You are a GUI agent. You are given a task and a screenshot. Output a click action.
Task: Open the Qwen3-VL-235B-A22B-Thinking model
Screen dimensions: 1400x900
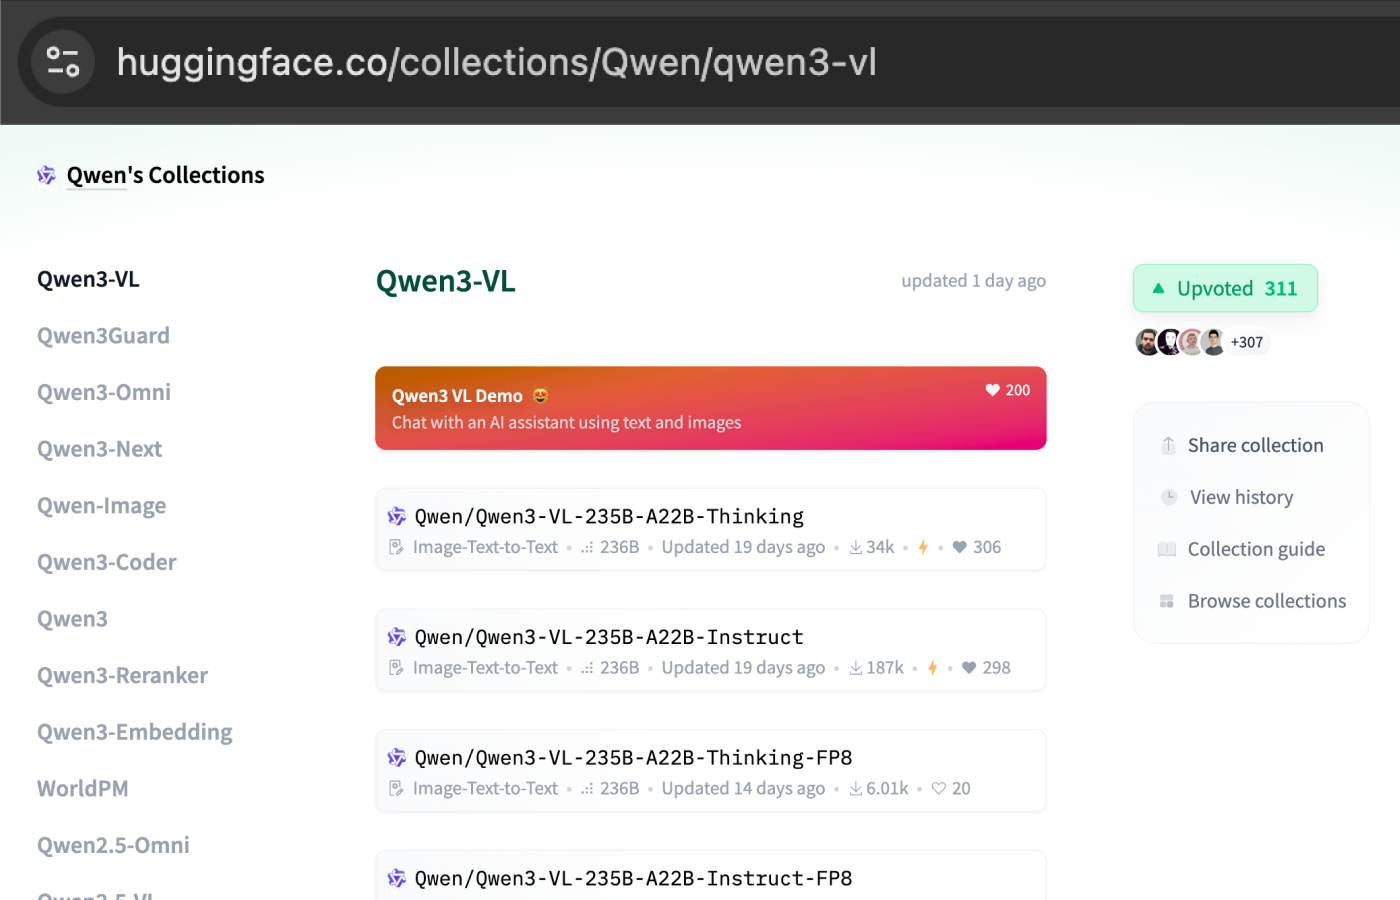(609, 517)
